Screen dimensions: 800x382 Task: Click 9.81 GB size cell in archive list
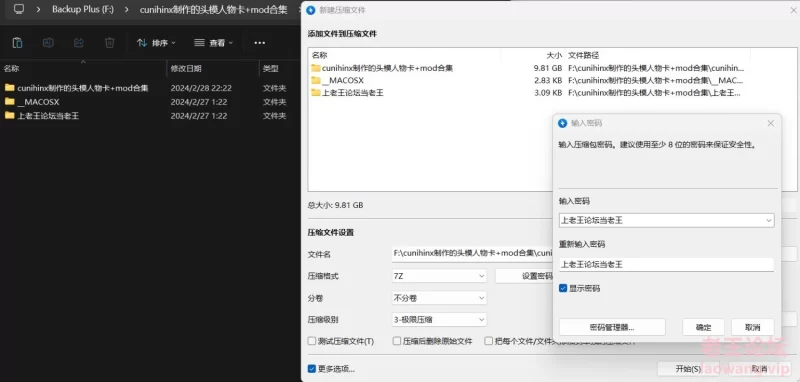pos(547,68)
